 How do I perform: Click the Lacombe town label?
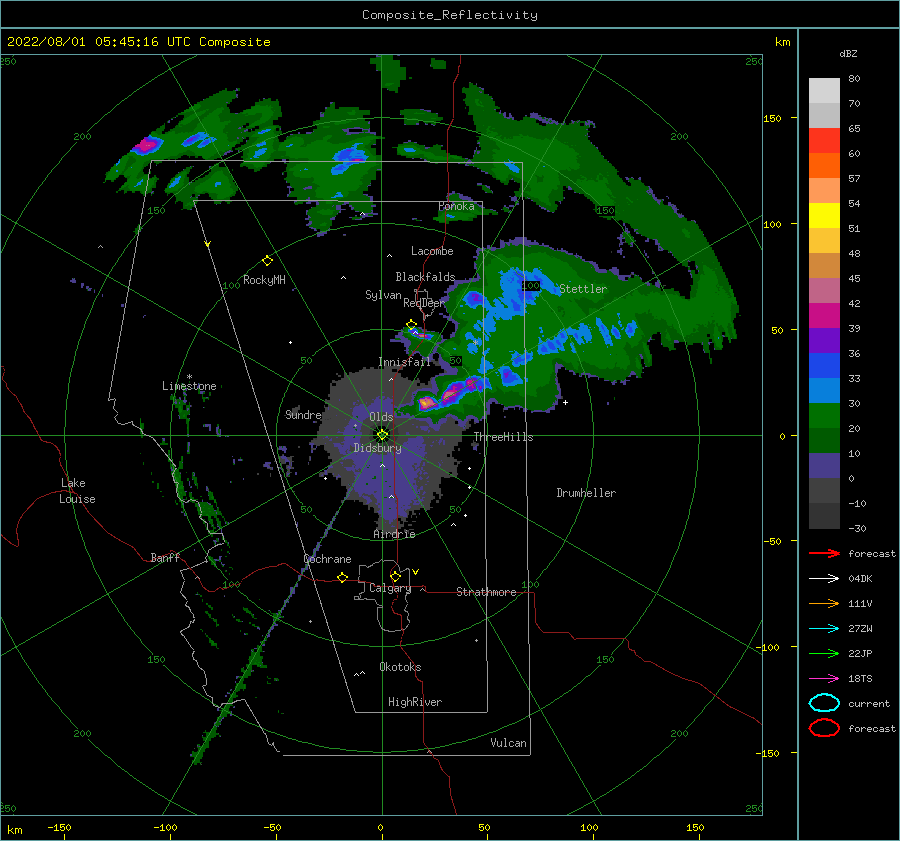(x=432, y=251)
